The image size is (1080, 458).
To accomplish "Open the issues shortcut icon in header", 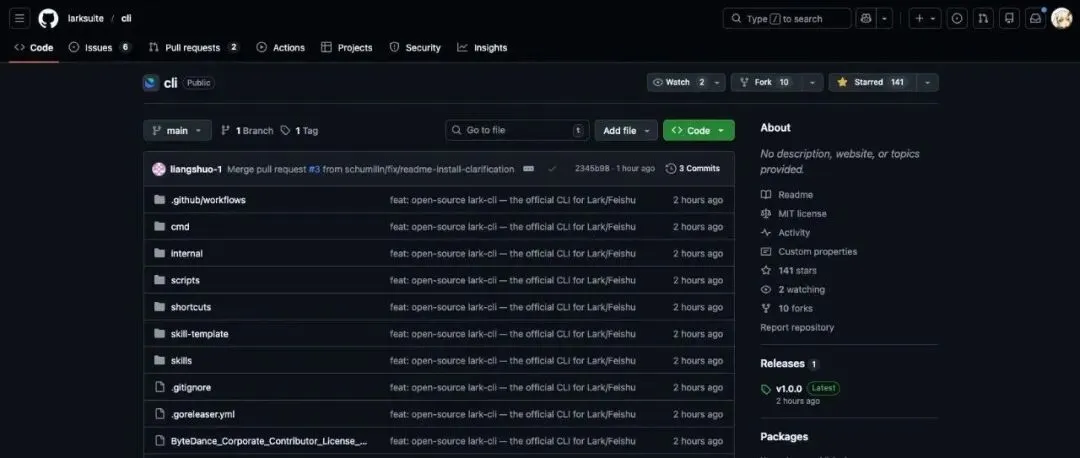I will pyautogui.click(x=957, y=19).
